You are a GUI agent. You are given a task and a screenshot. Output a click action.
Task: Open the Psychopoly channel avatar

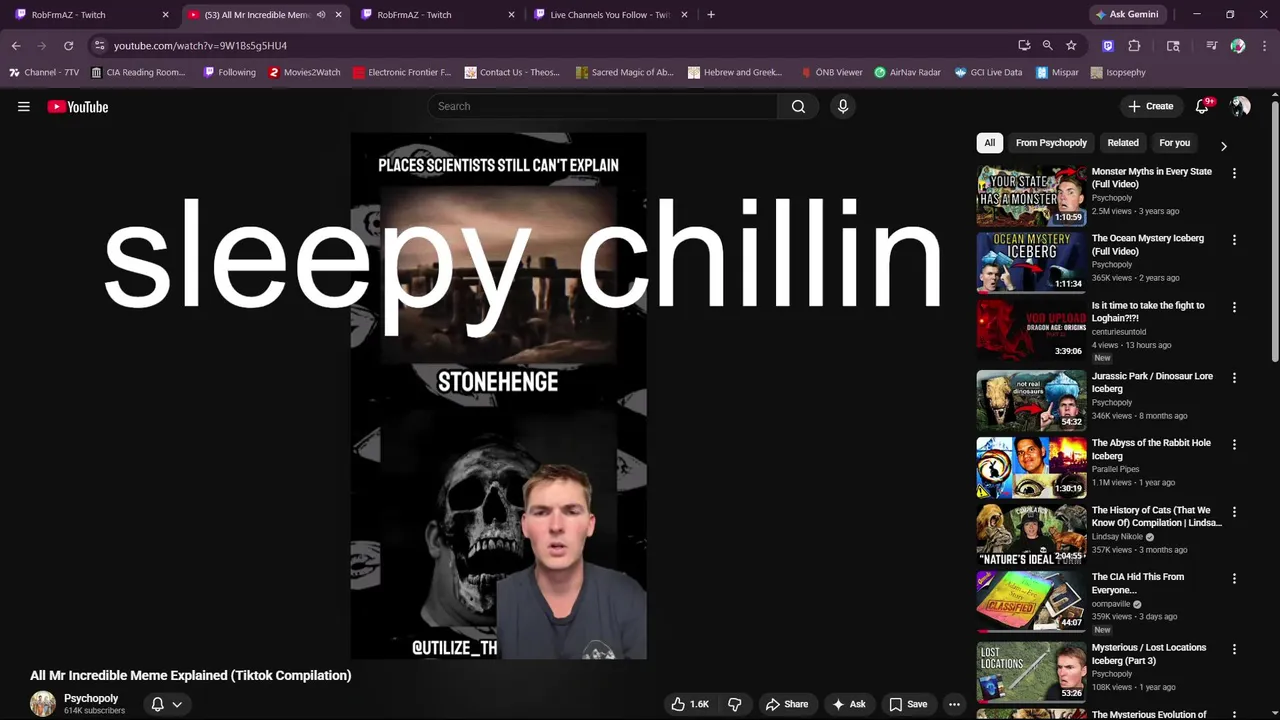coord(43,704)
